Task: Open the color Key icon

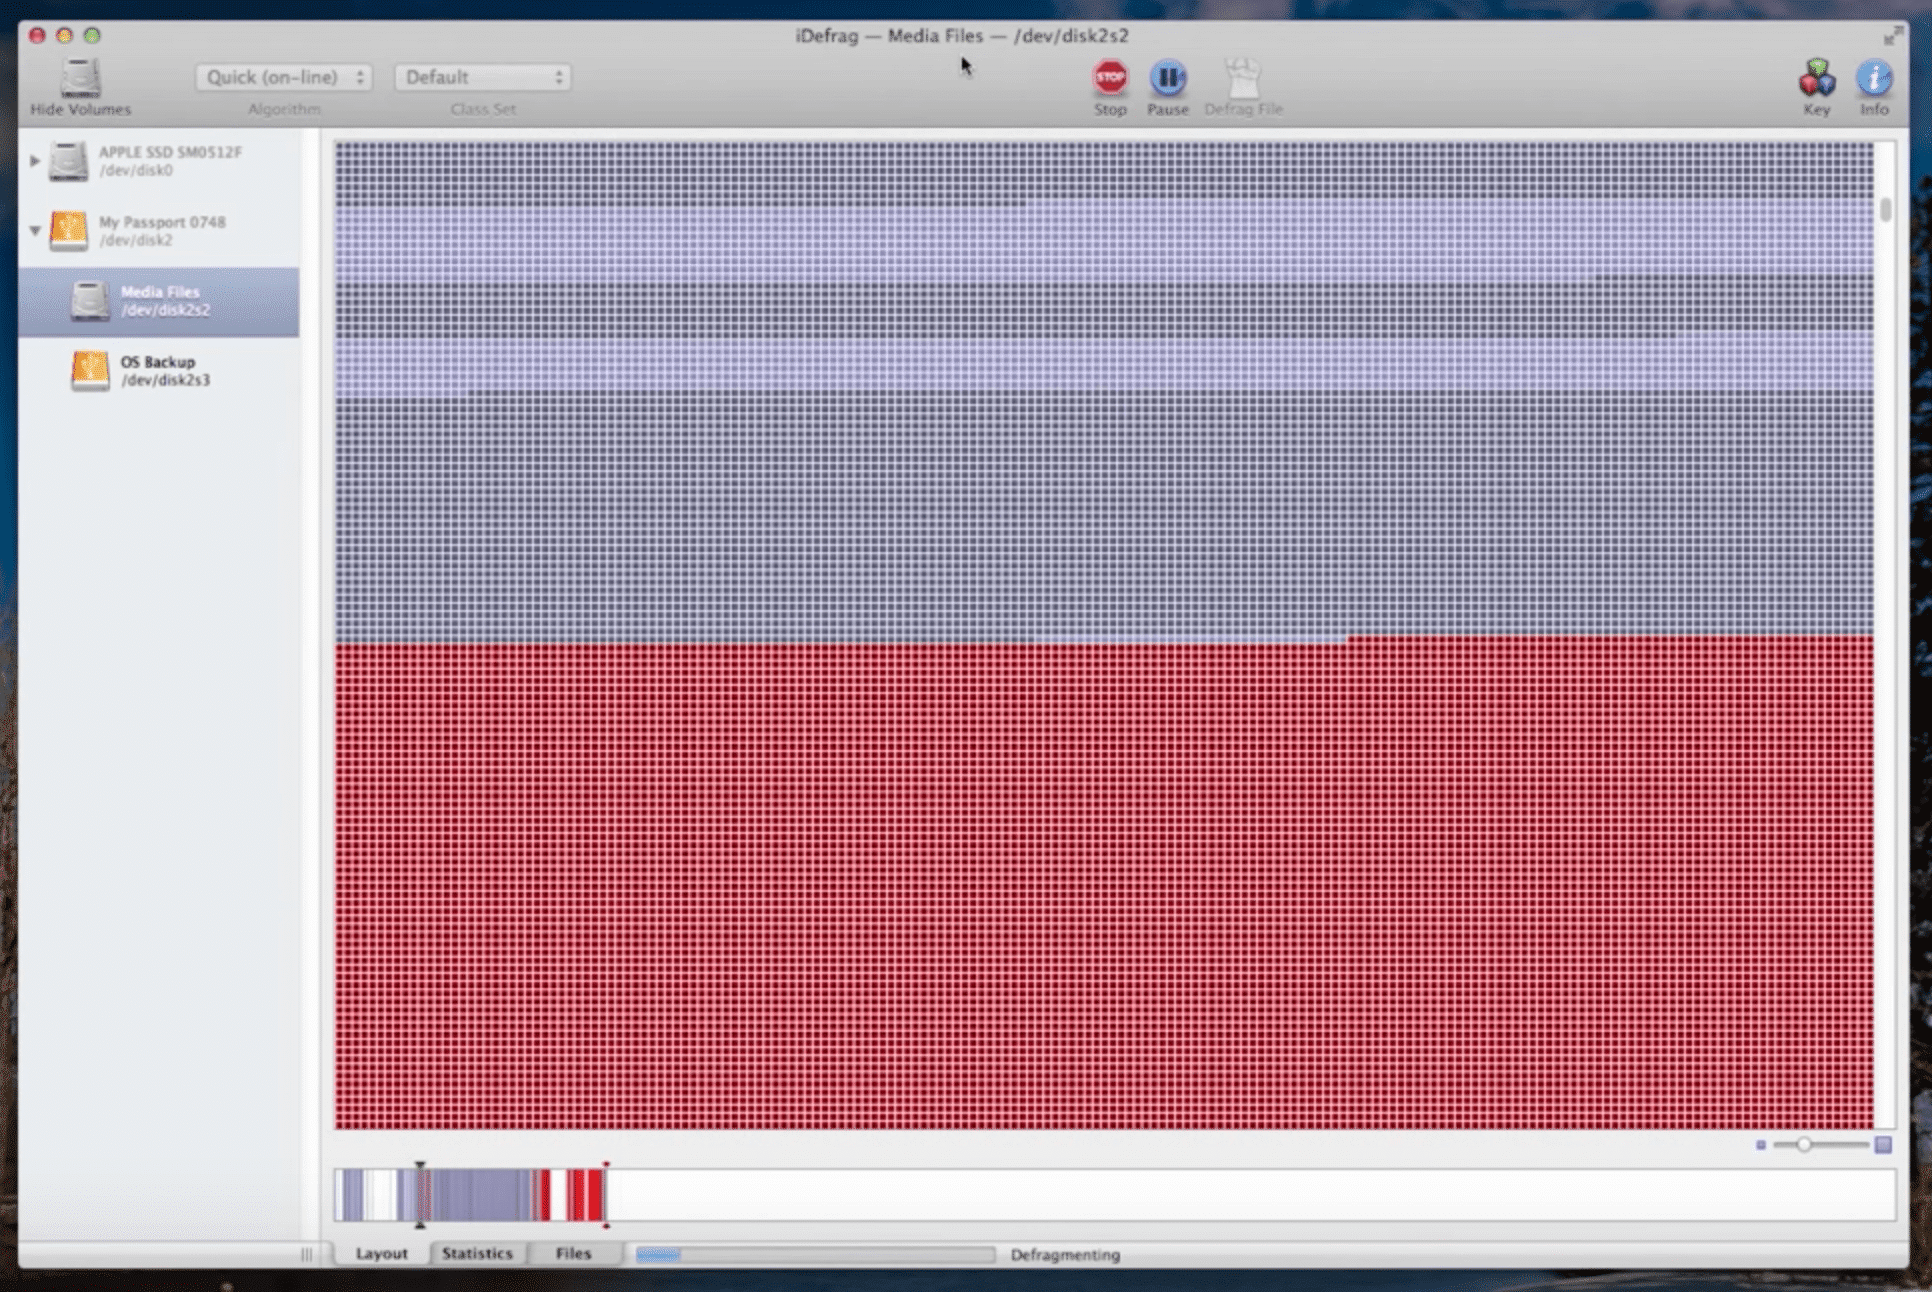Action: [x=1816, y=79]
